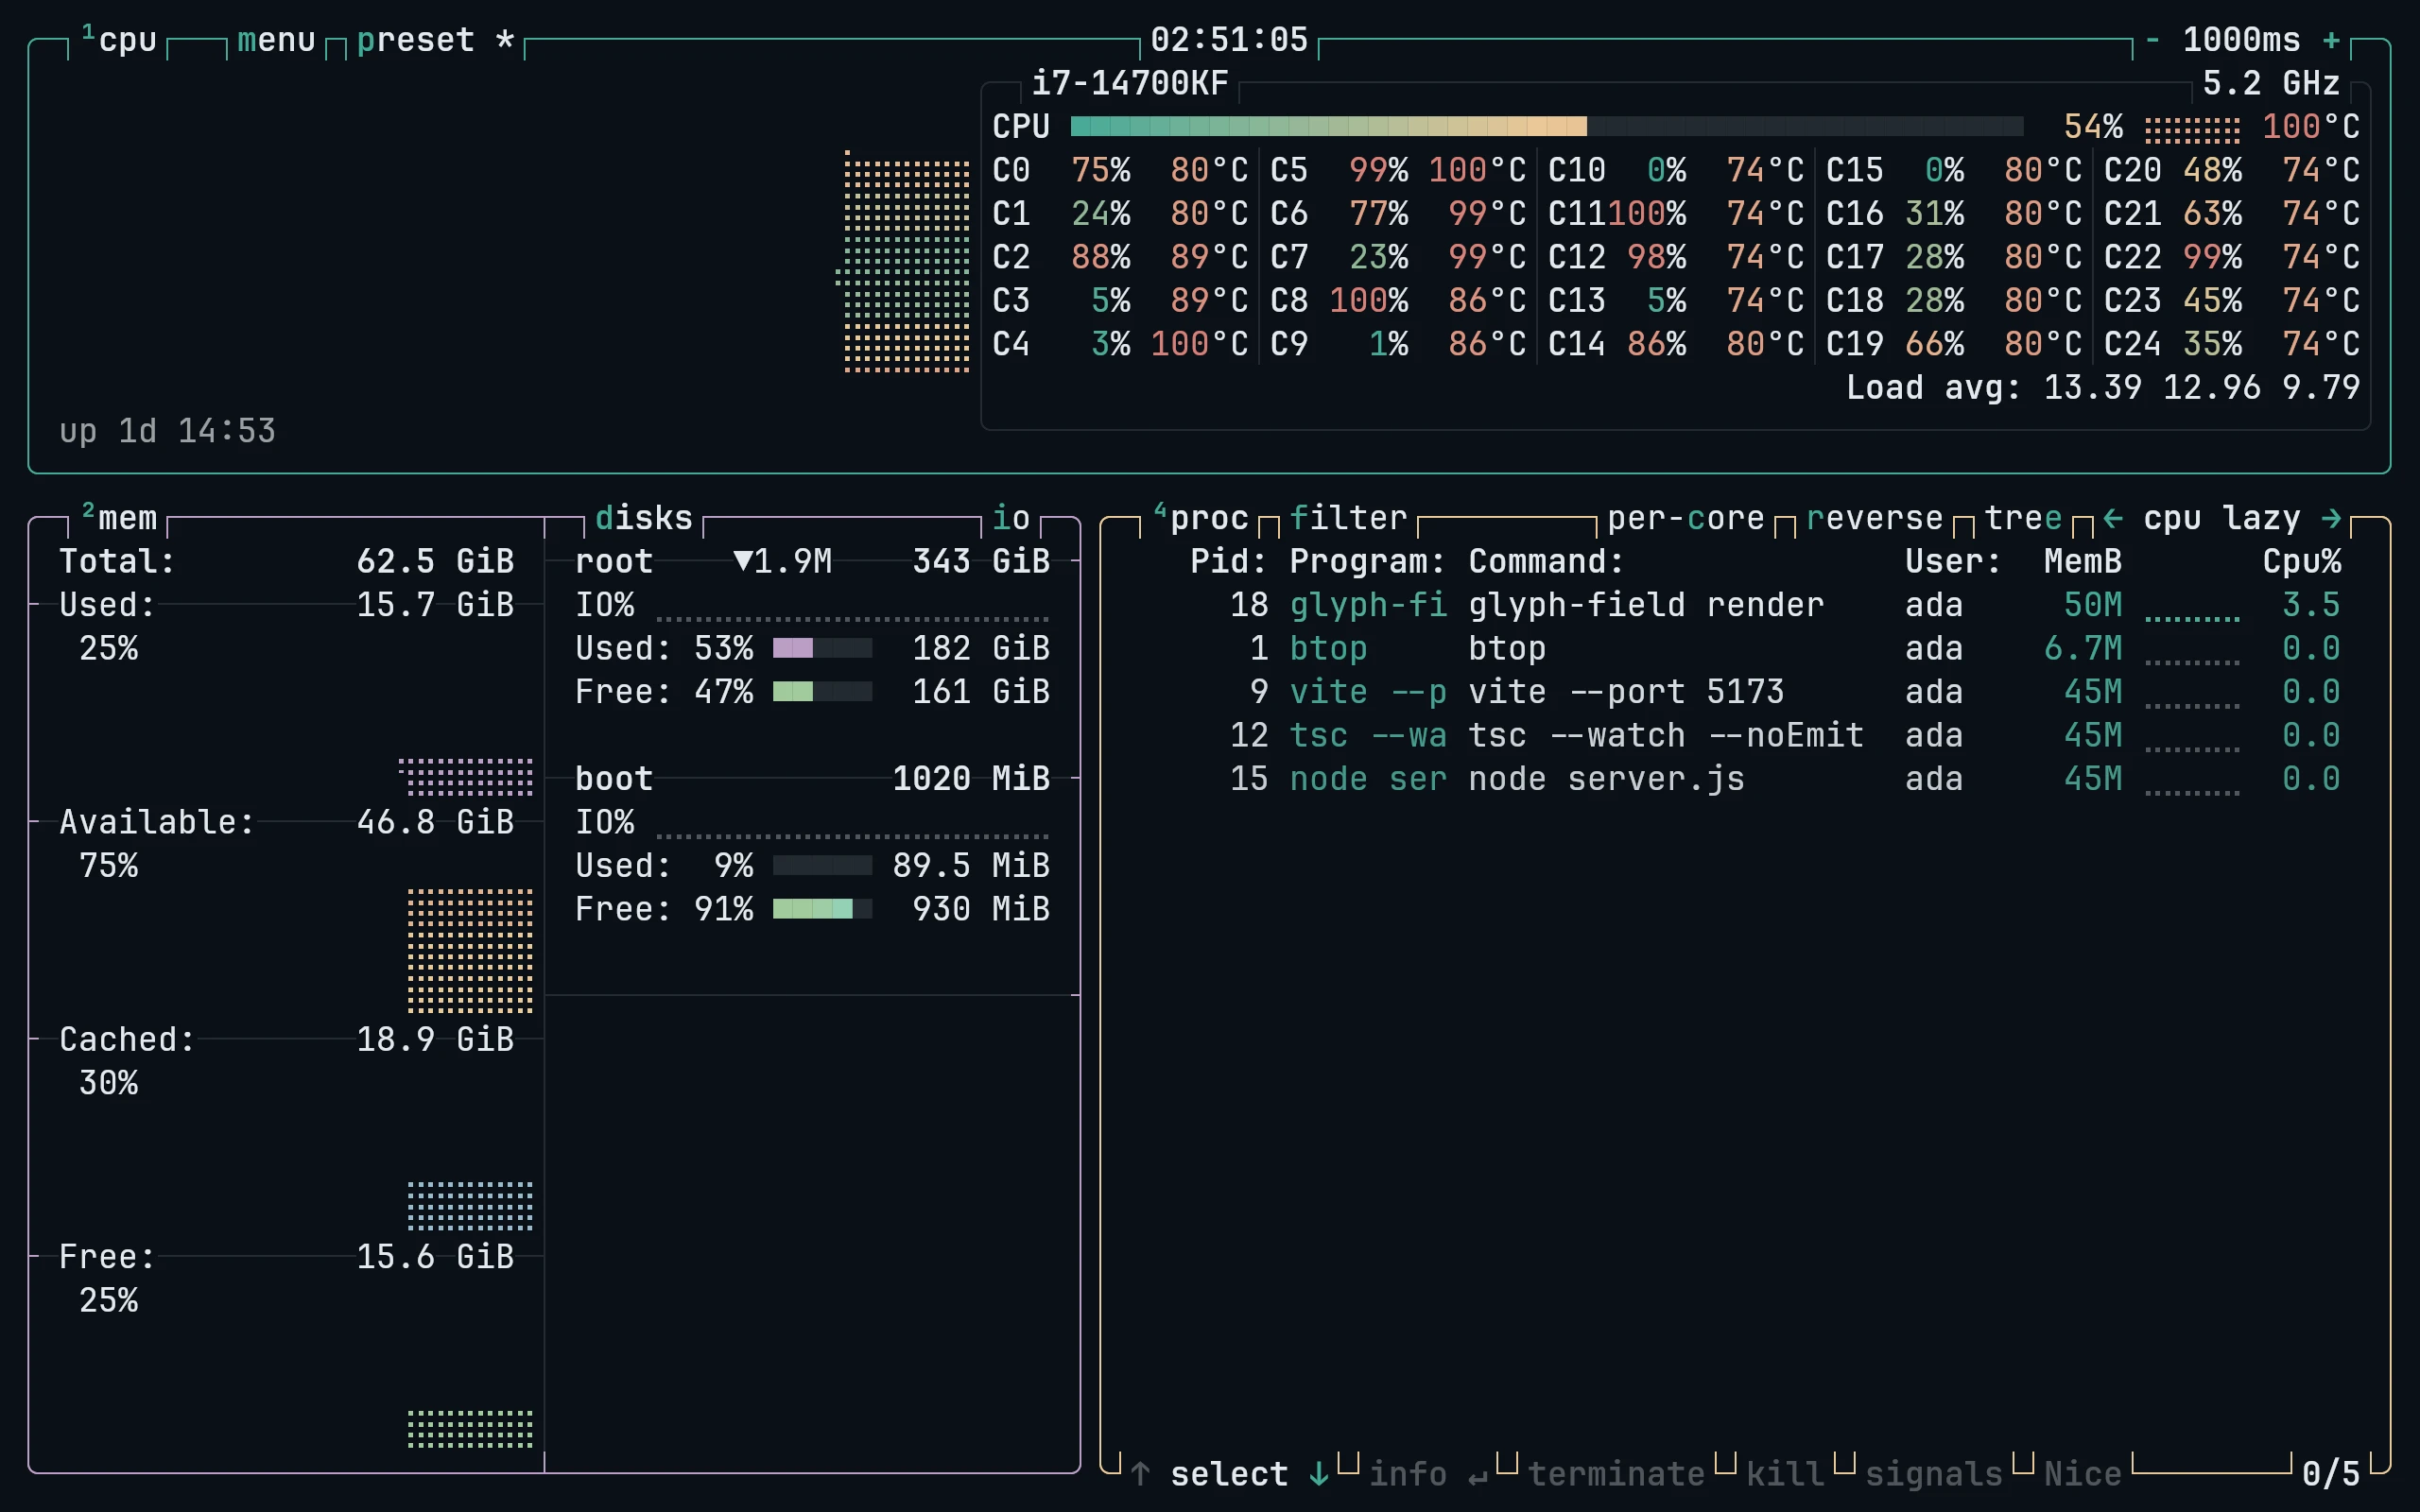Screen dimensions: 2420x1512
Task: Select previous sort column with left arrow
Action: click(x=2113, y=518)
